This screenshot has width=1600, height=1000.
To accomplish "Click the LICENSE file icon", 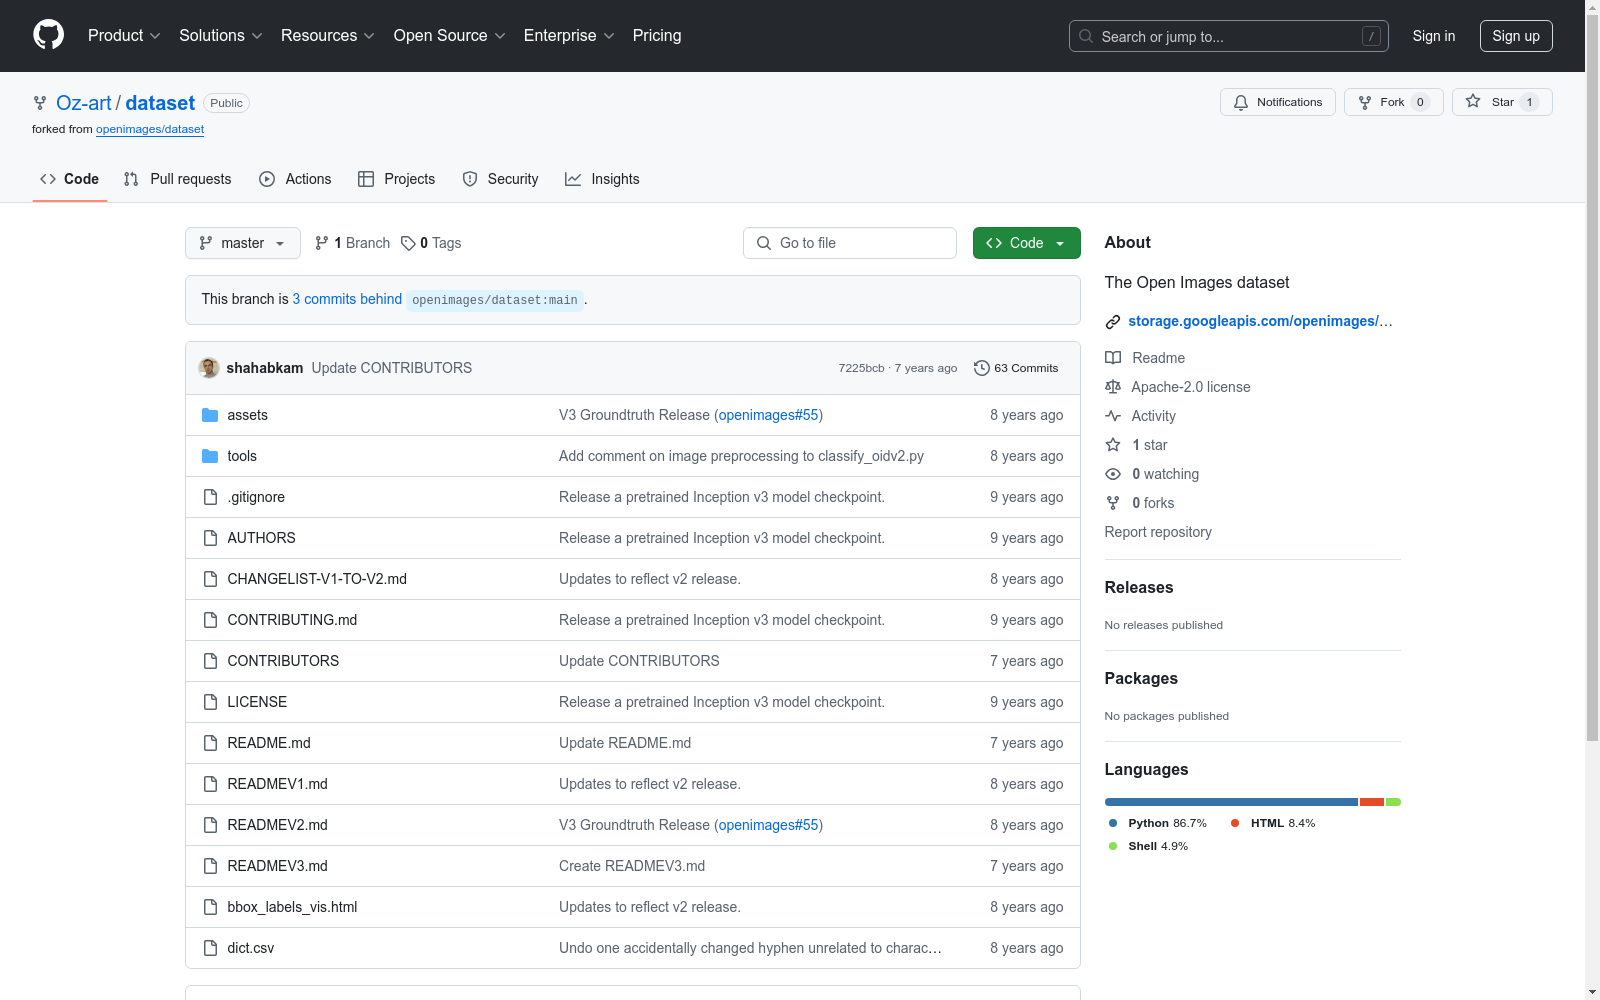I will click(210, 702).
